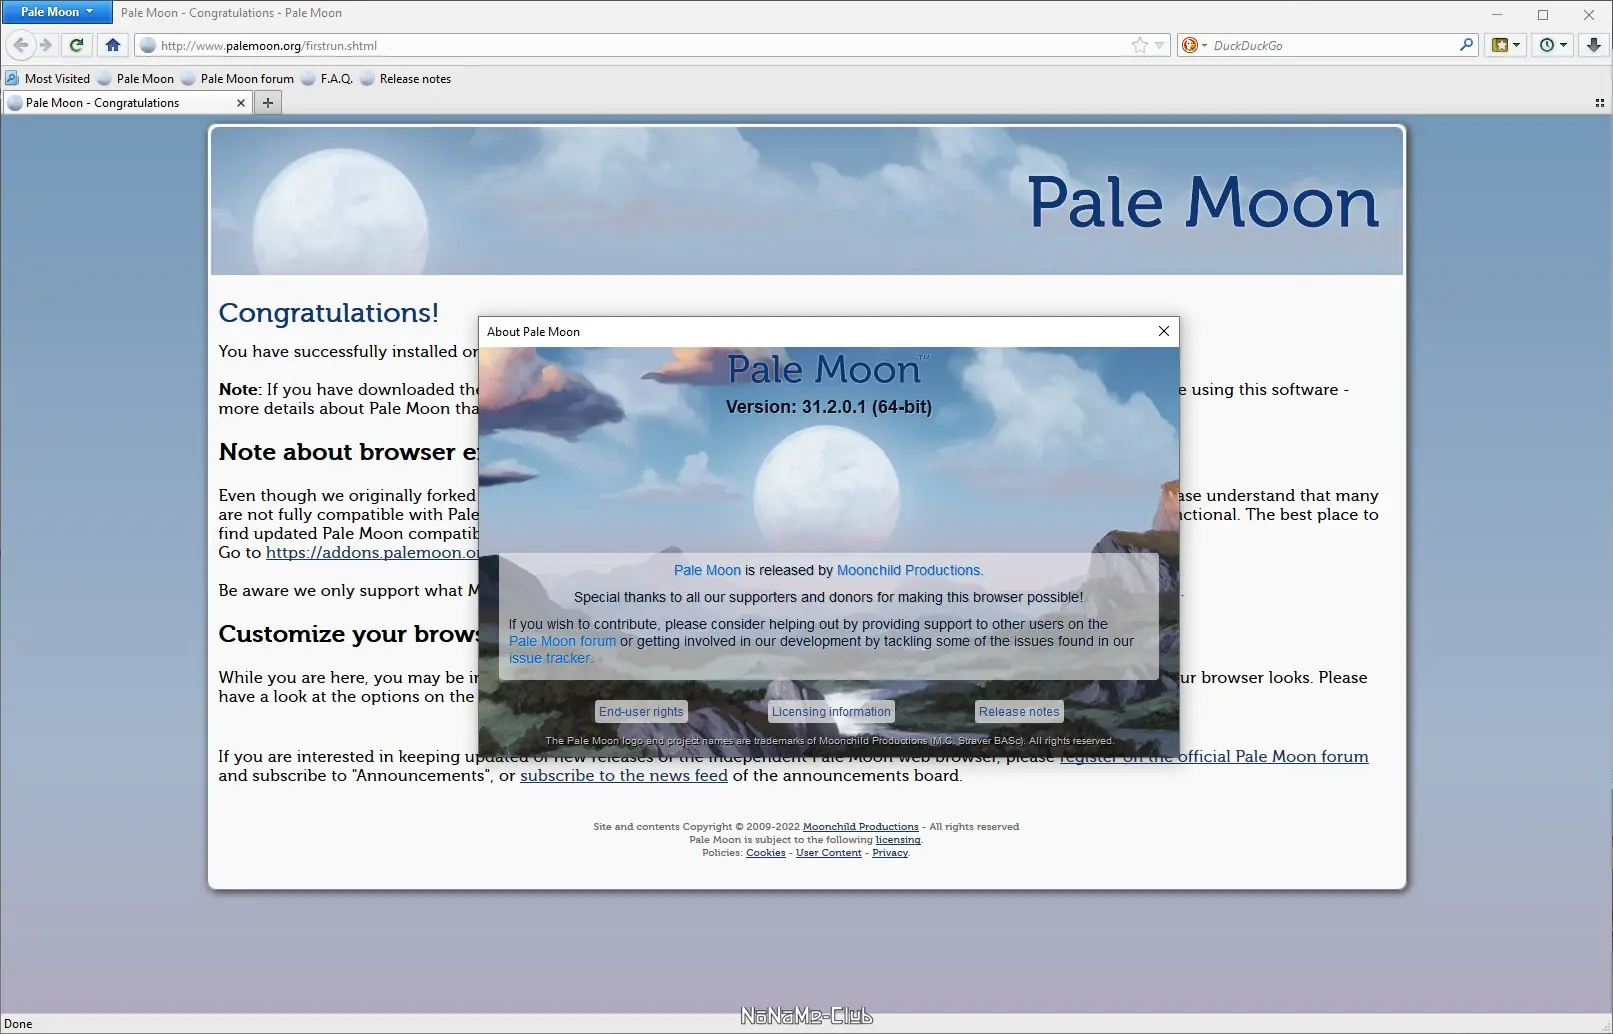Go back with the Back arrow button
This screenshot has width=1613, height=1034.
point(21,45)
